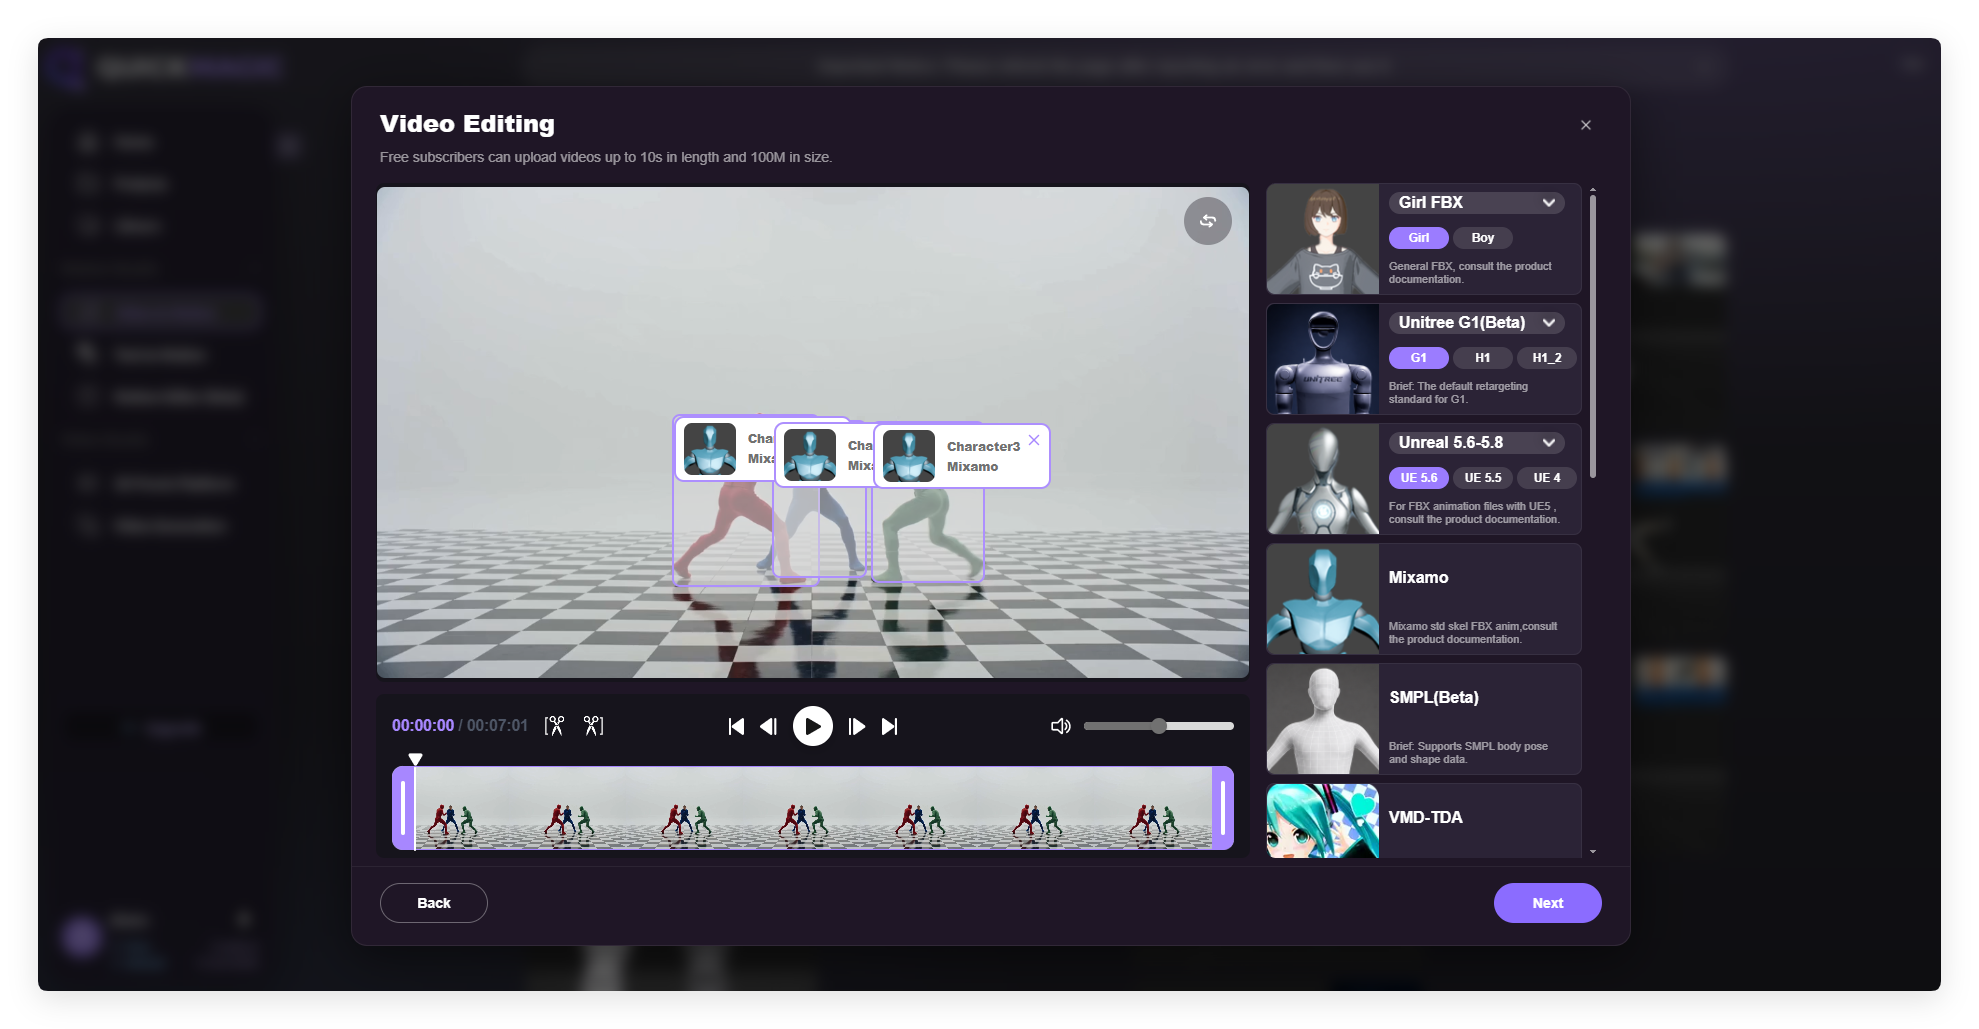This screenshot has width=1979, height=1029.
Task: Choose the H1_2 robot option
Action: click(x=1546, y=358)
